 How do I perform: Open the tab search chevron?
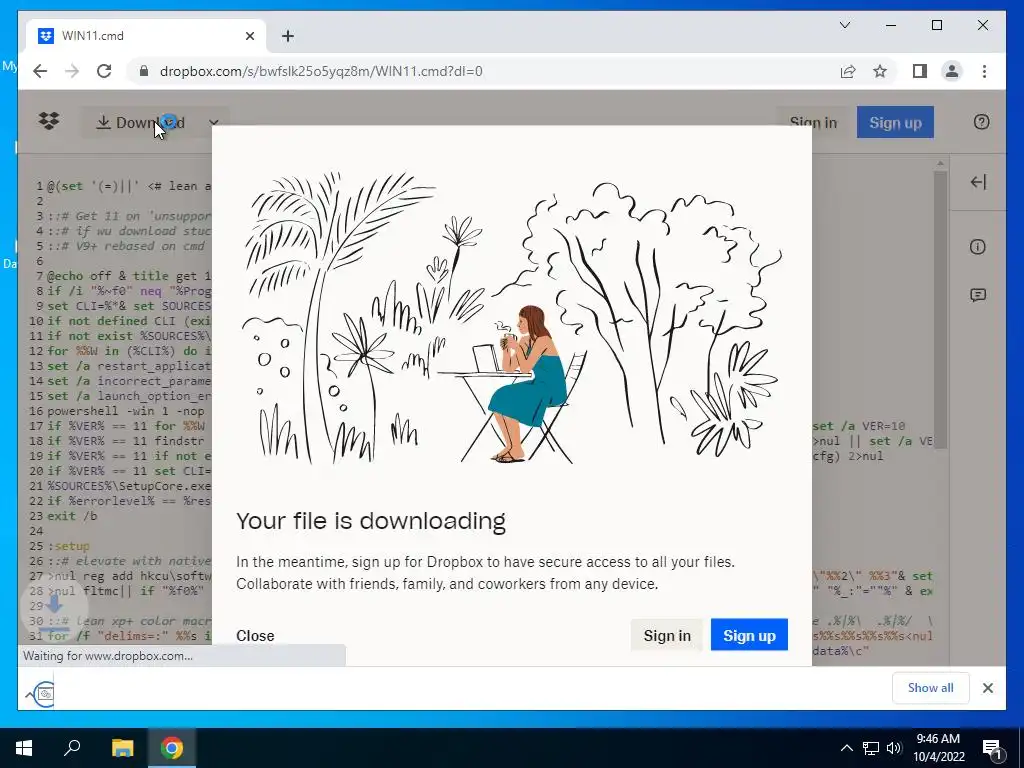tap(844, 25)
